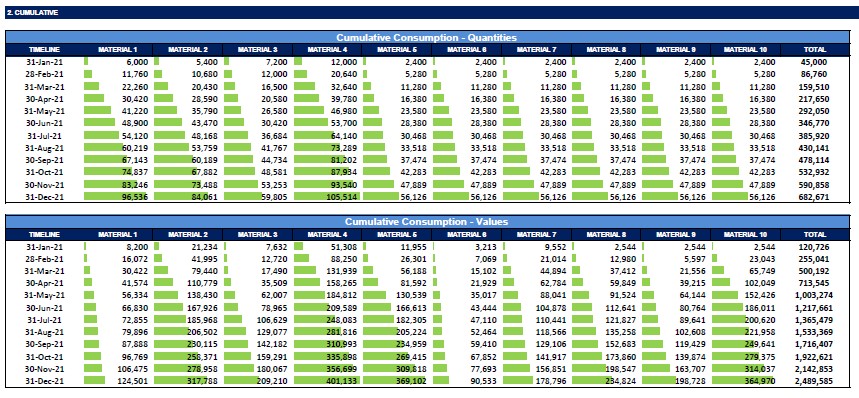Select the 30-Jun-21 total cell 346,770
The image size is (859, 398).
click(x=814, y=123)
